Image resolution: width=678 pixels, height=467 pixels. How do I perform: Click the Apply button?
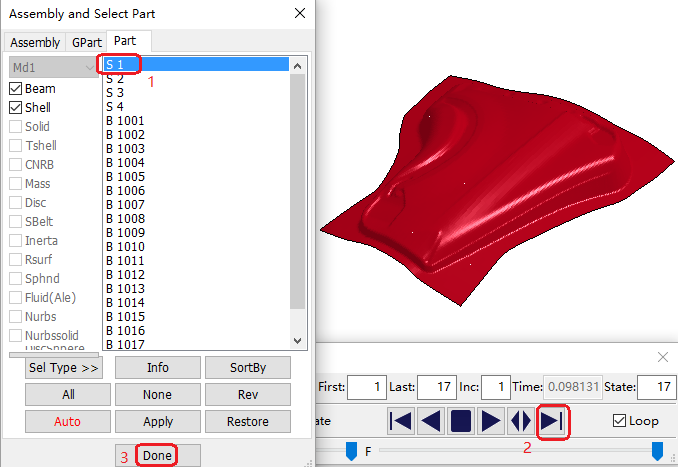158,422
